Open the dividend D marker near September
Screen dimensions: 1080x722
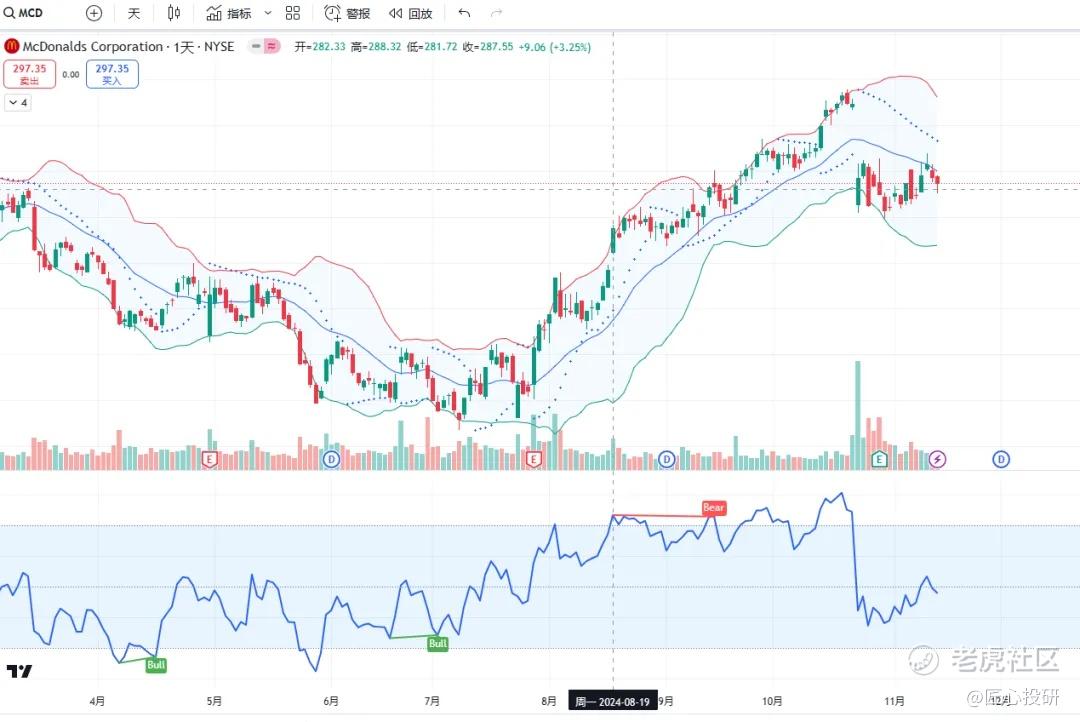tap(666, 459)
